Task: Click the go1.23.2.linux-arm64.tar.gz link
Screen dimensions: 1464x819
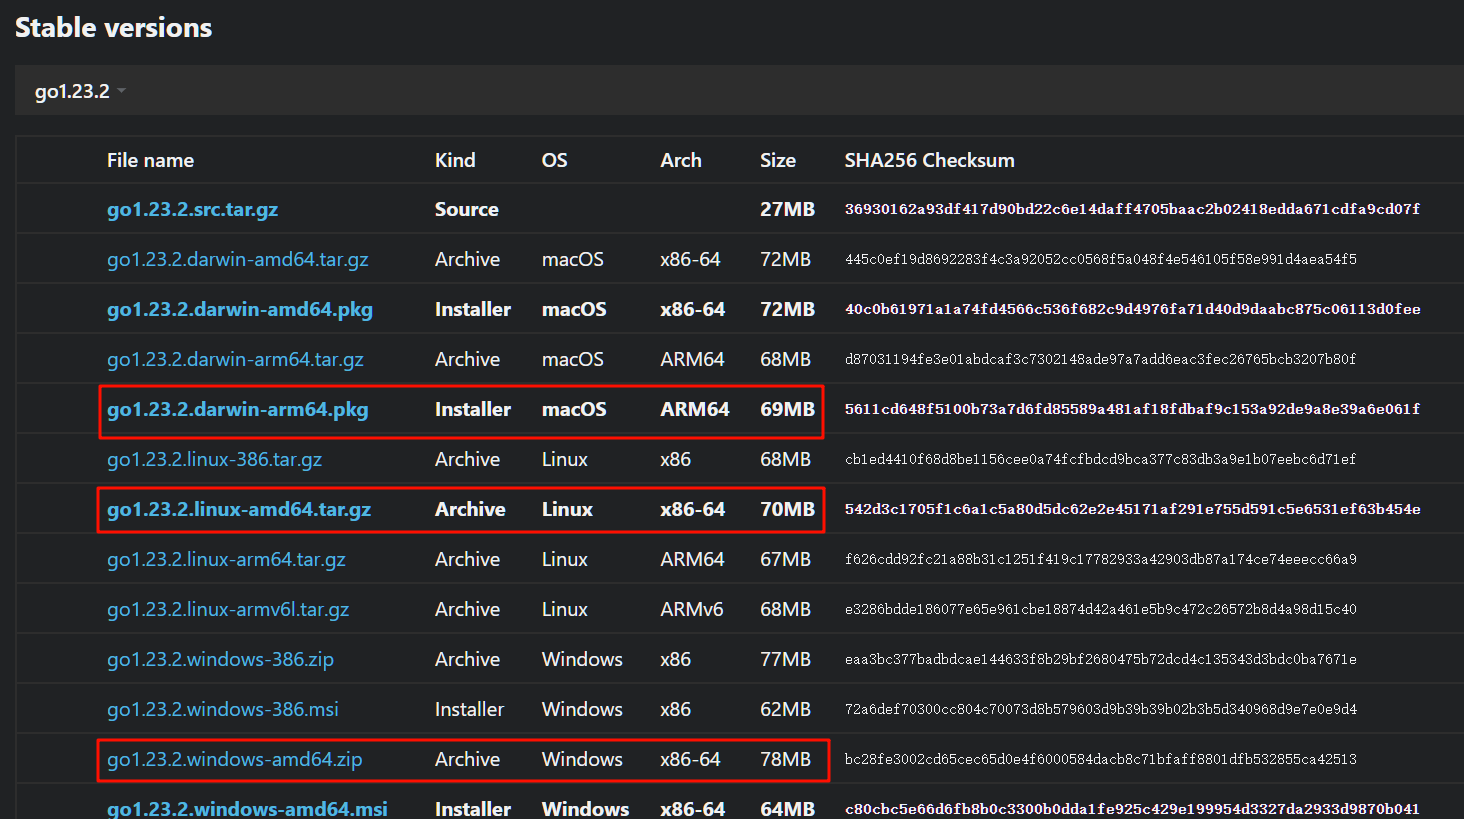Action: click(x=226, y=559)
